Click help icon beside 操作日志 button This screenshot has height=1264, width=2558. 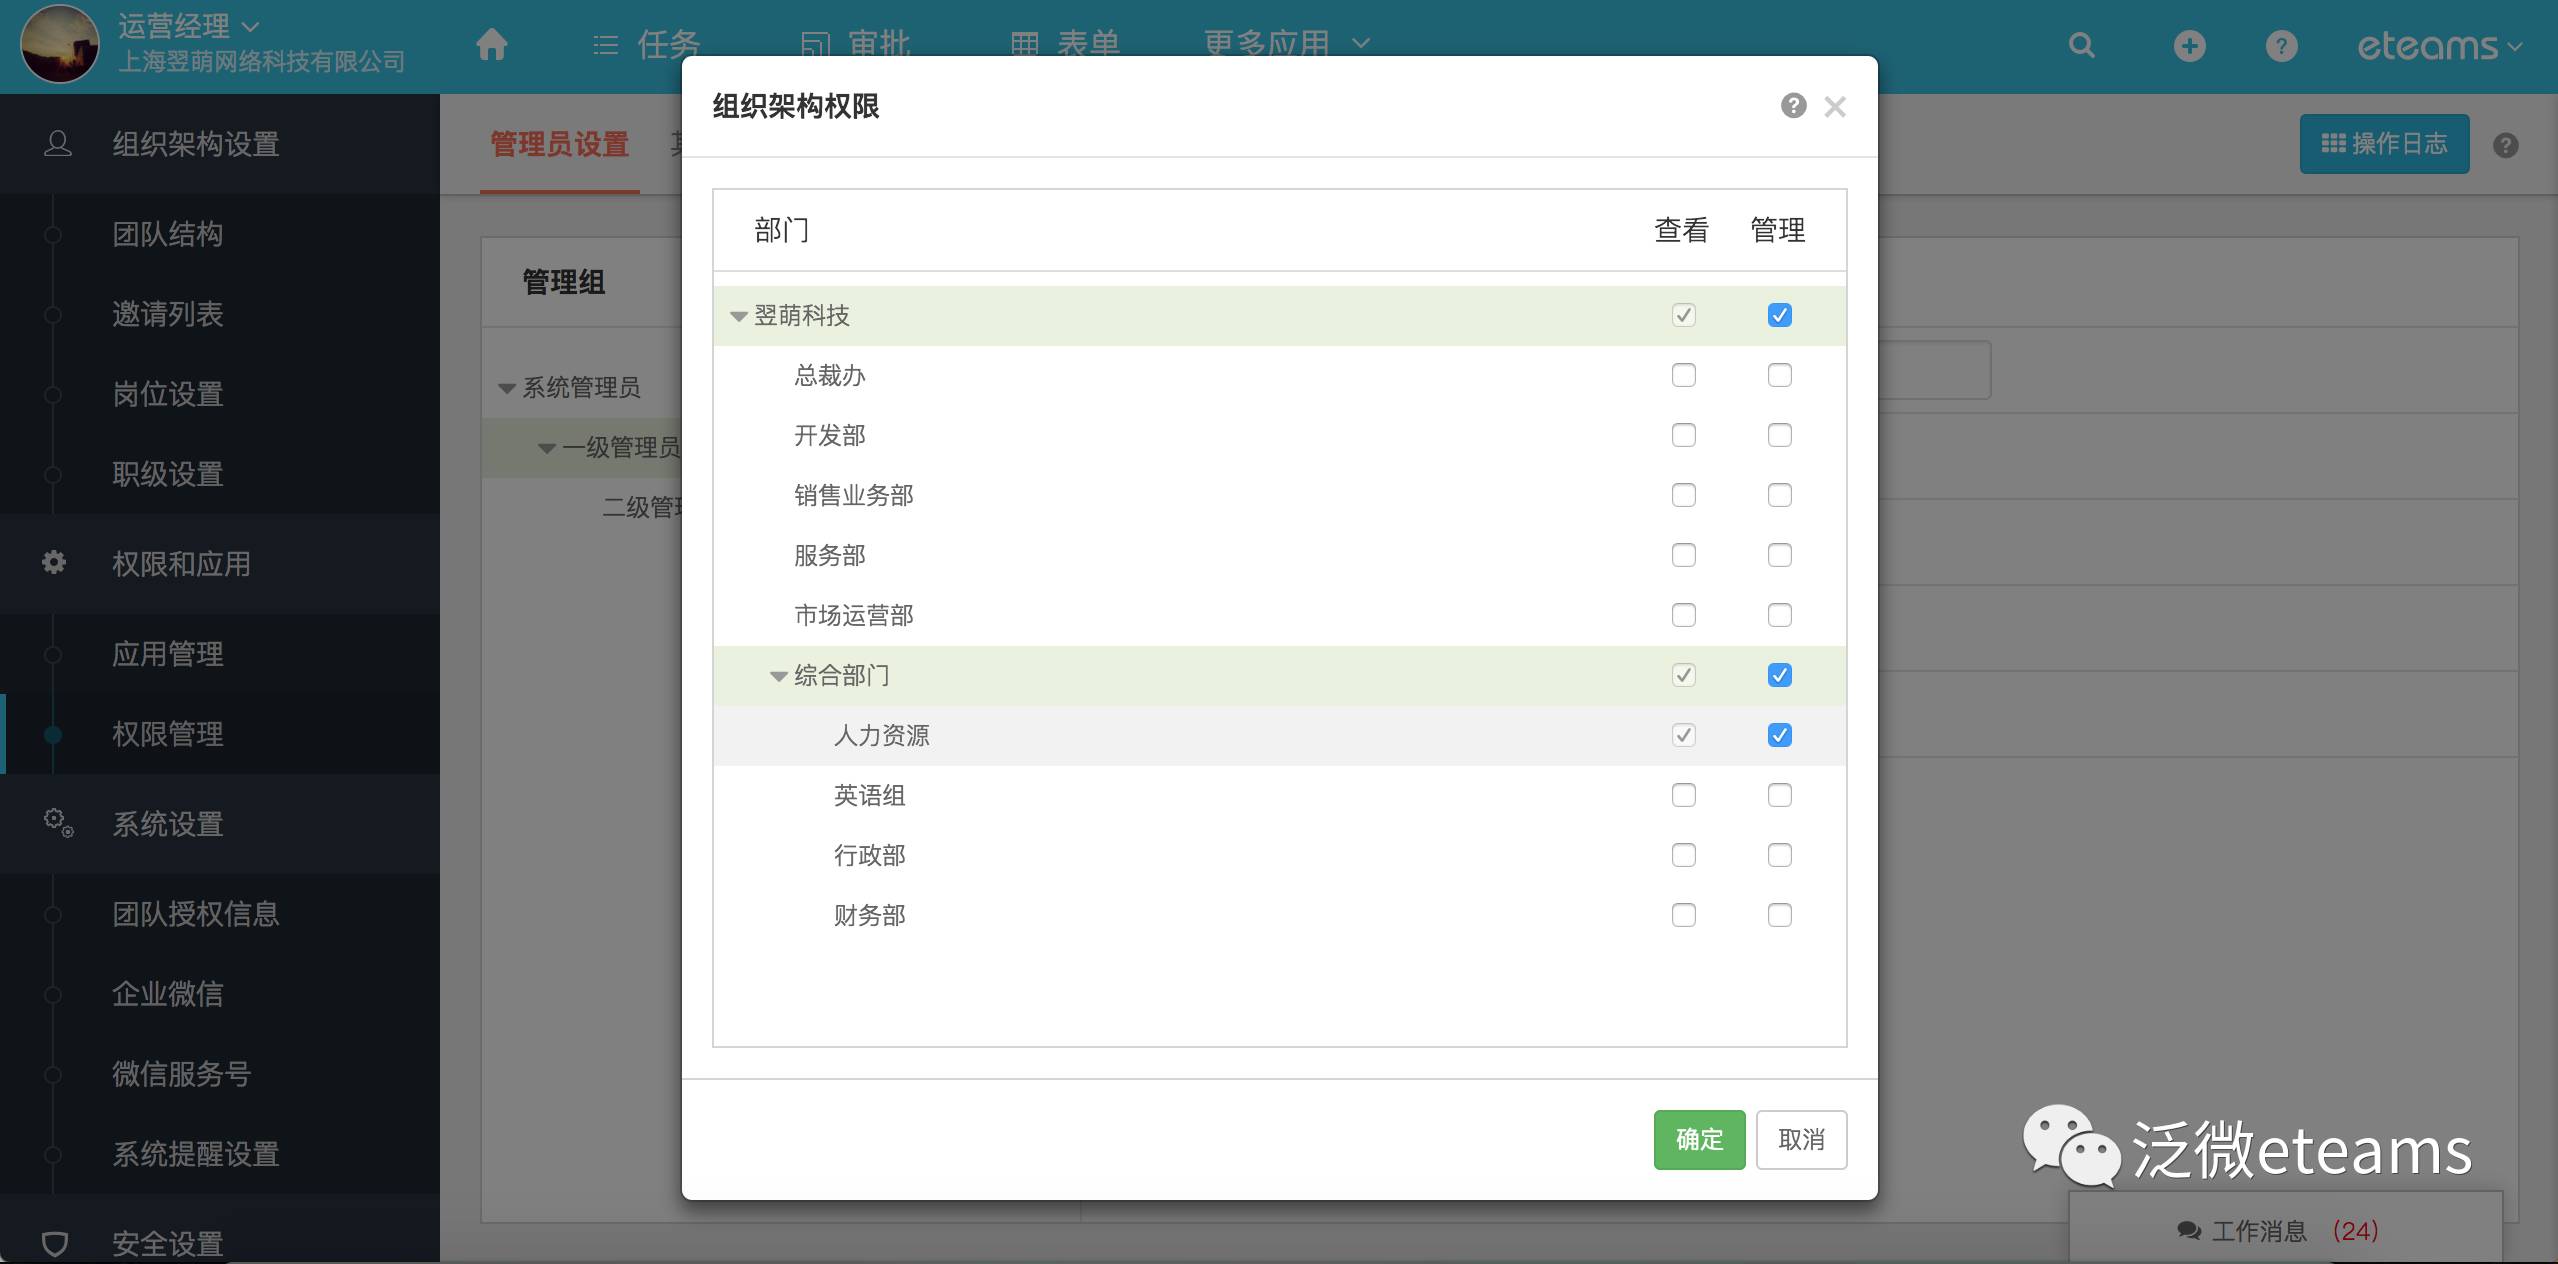(x=2505, y=146)
